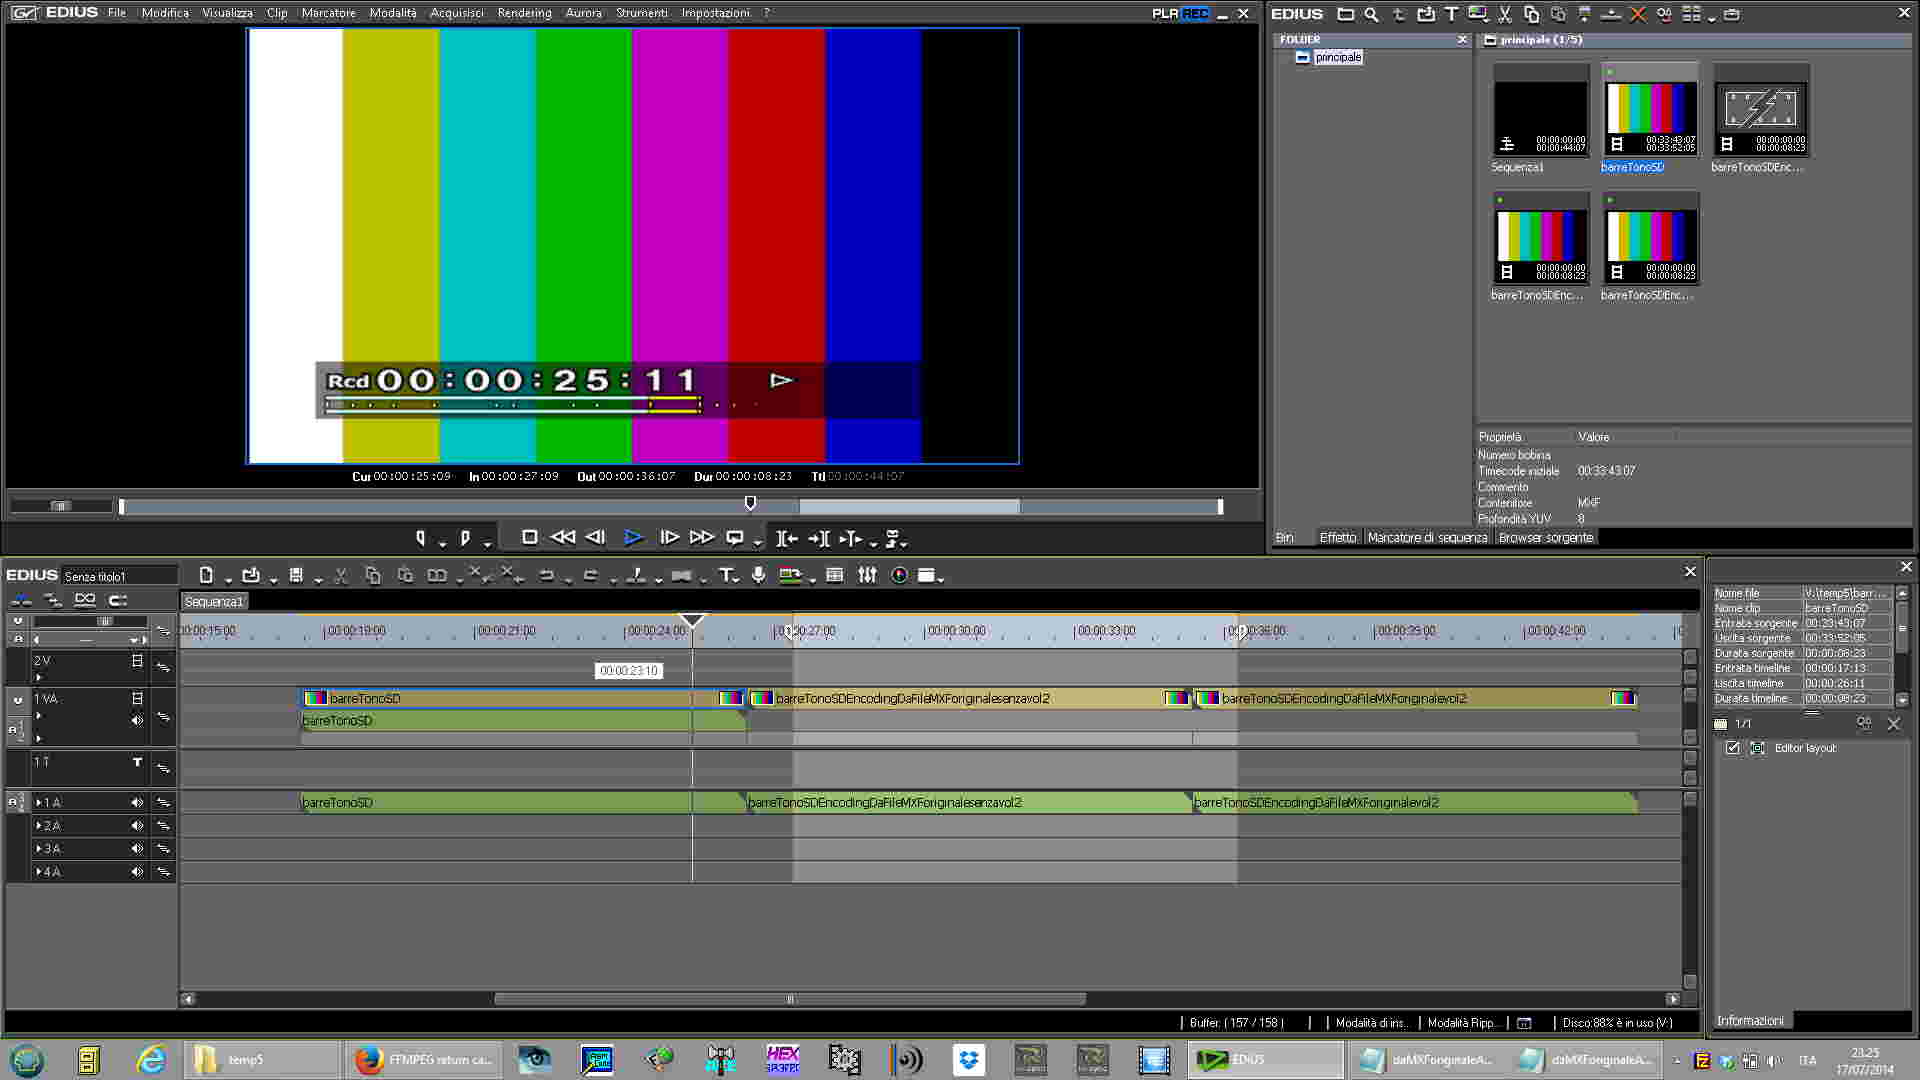The width and height of the screenshot is (1920, 1080).
Task: Click the Play button in the player
Action: (x=632, y=538)
